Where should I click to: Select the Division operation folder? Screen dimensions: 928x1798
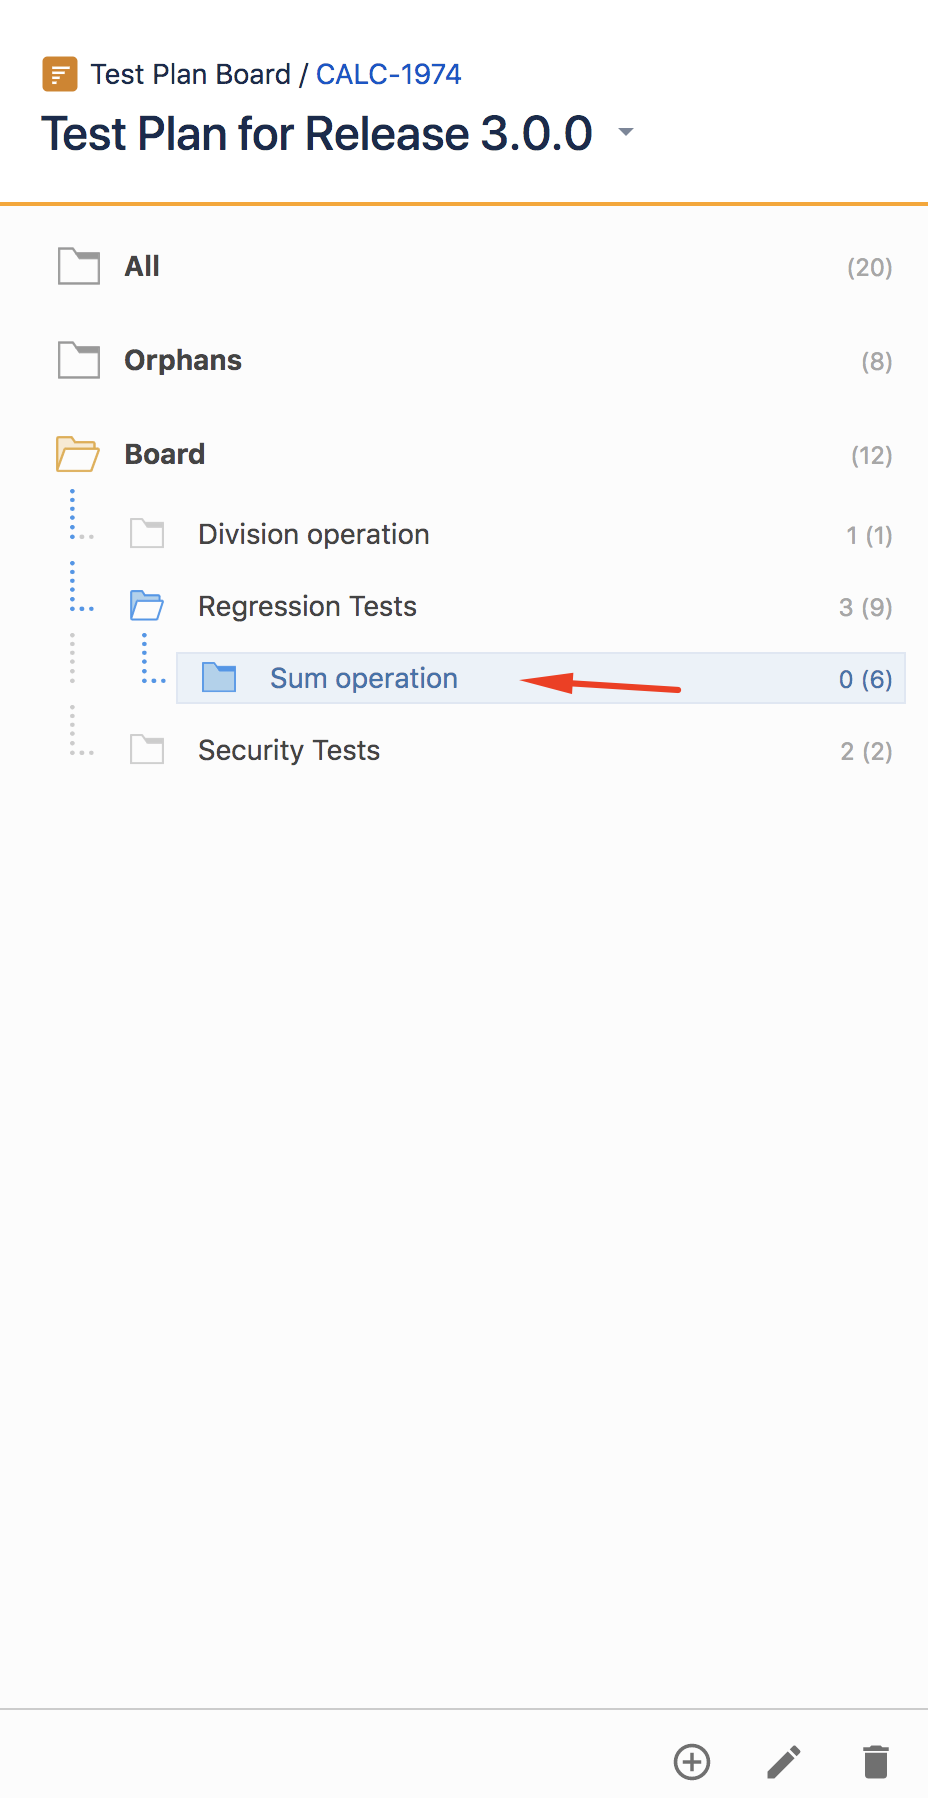click(x=314, y=535)
